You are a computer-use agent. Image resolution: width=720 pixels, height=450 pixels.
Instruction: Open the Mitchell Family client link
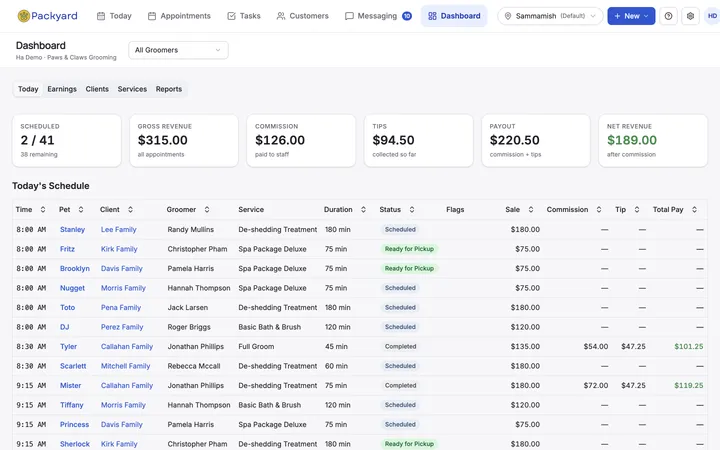click(125, 366)
